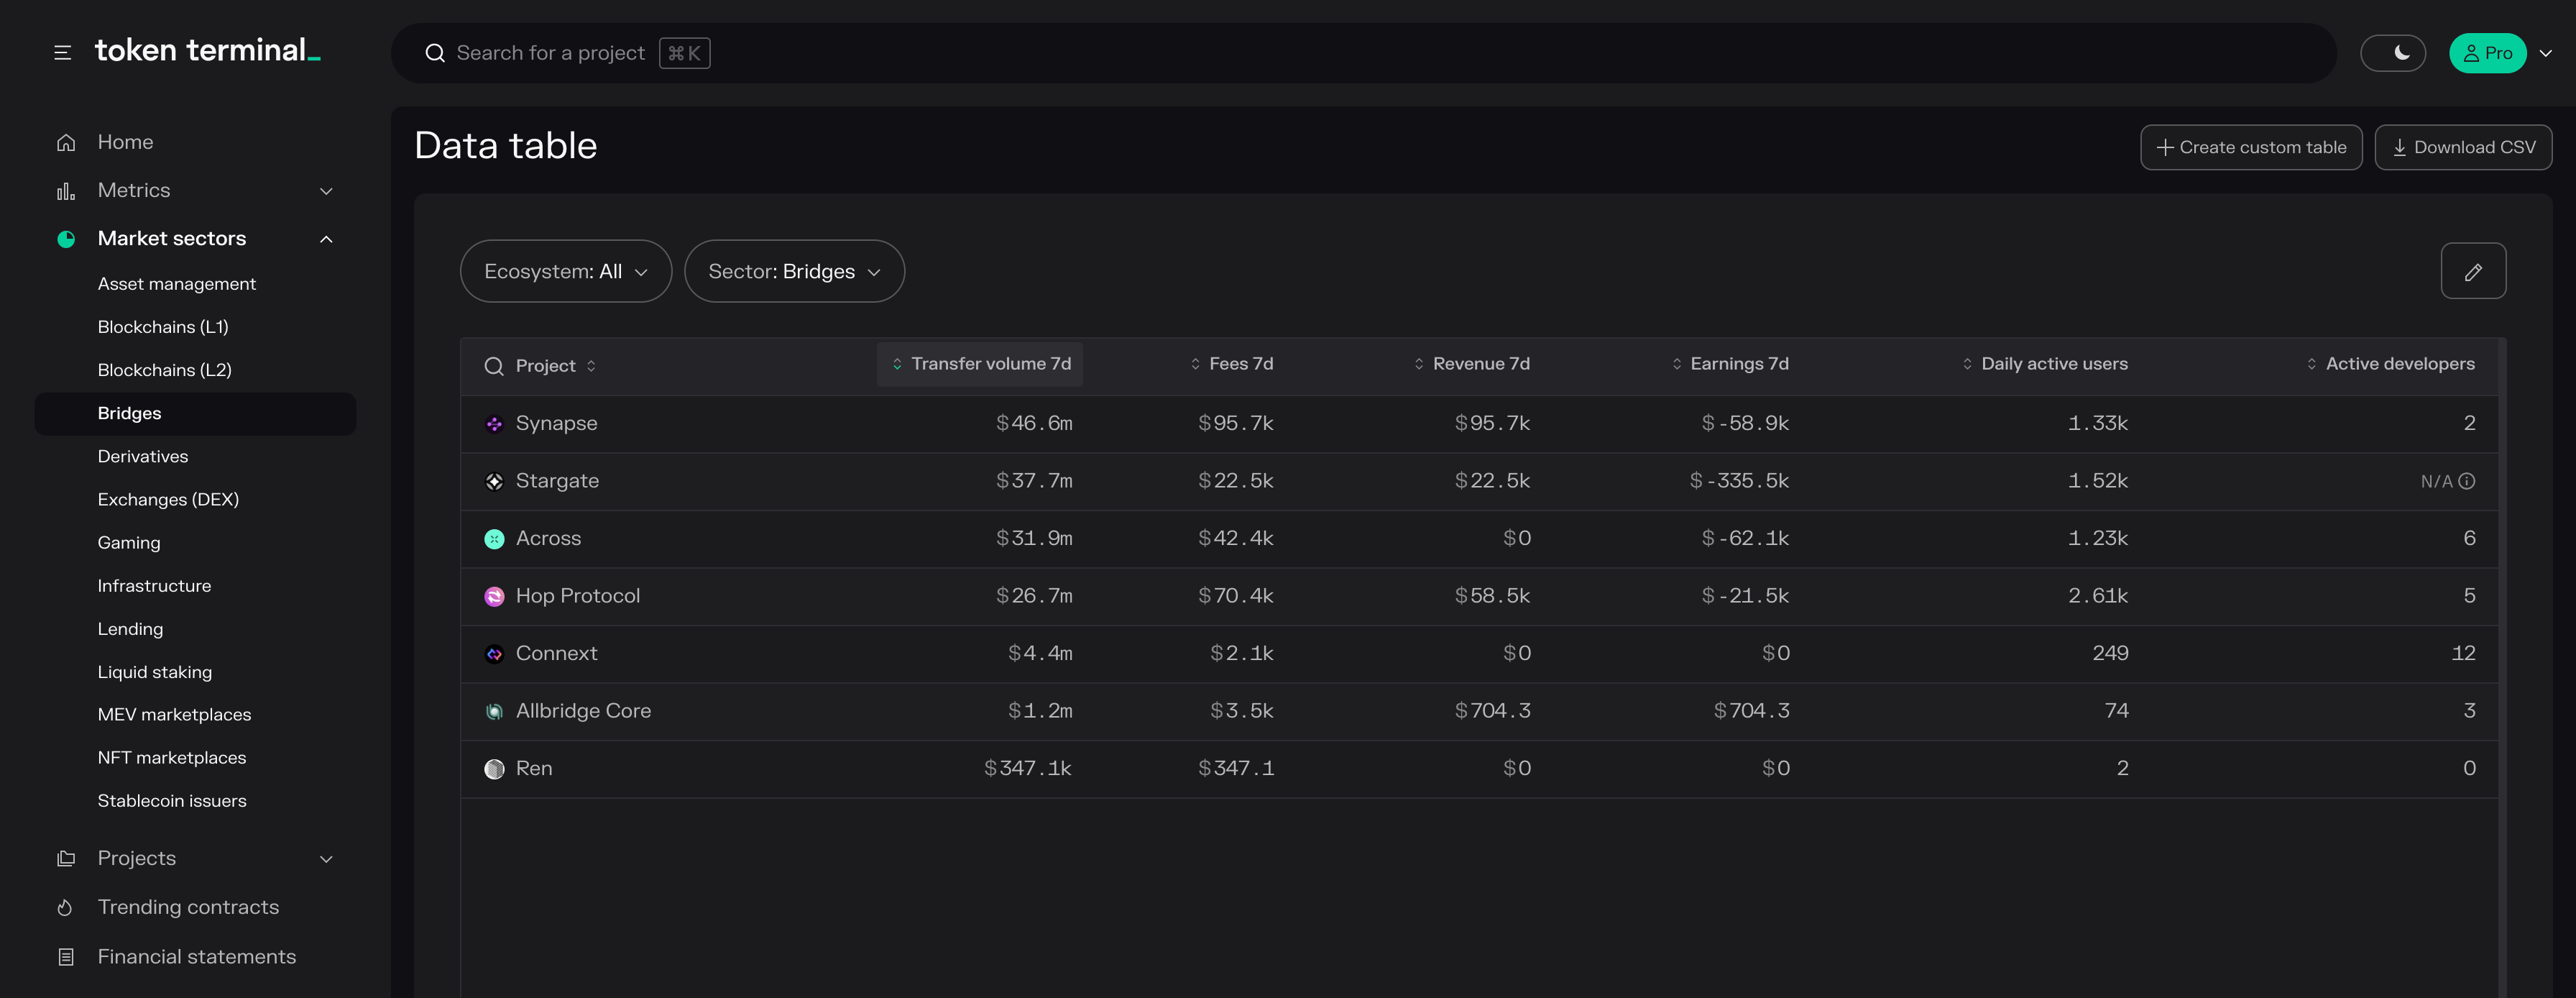Click Create custom table button
The image size is (2576, 998).
(x=2250, y=147)
